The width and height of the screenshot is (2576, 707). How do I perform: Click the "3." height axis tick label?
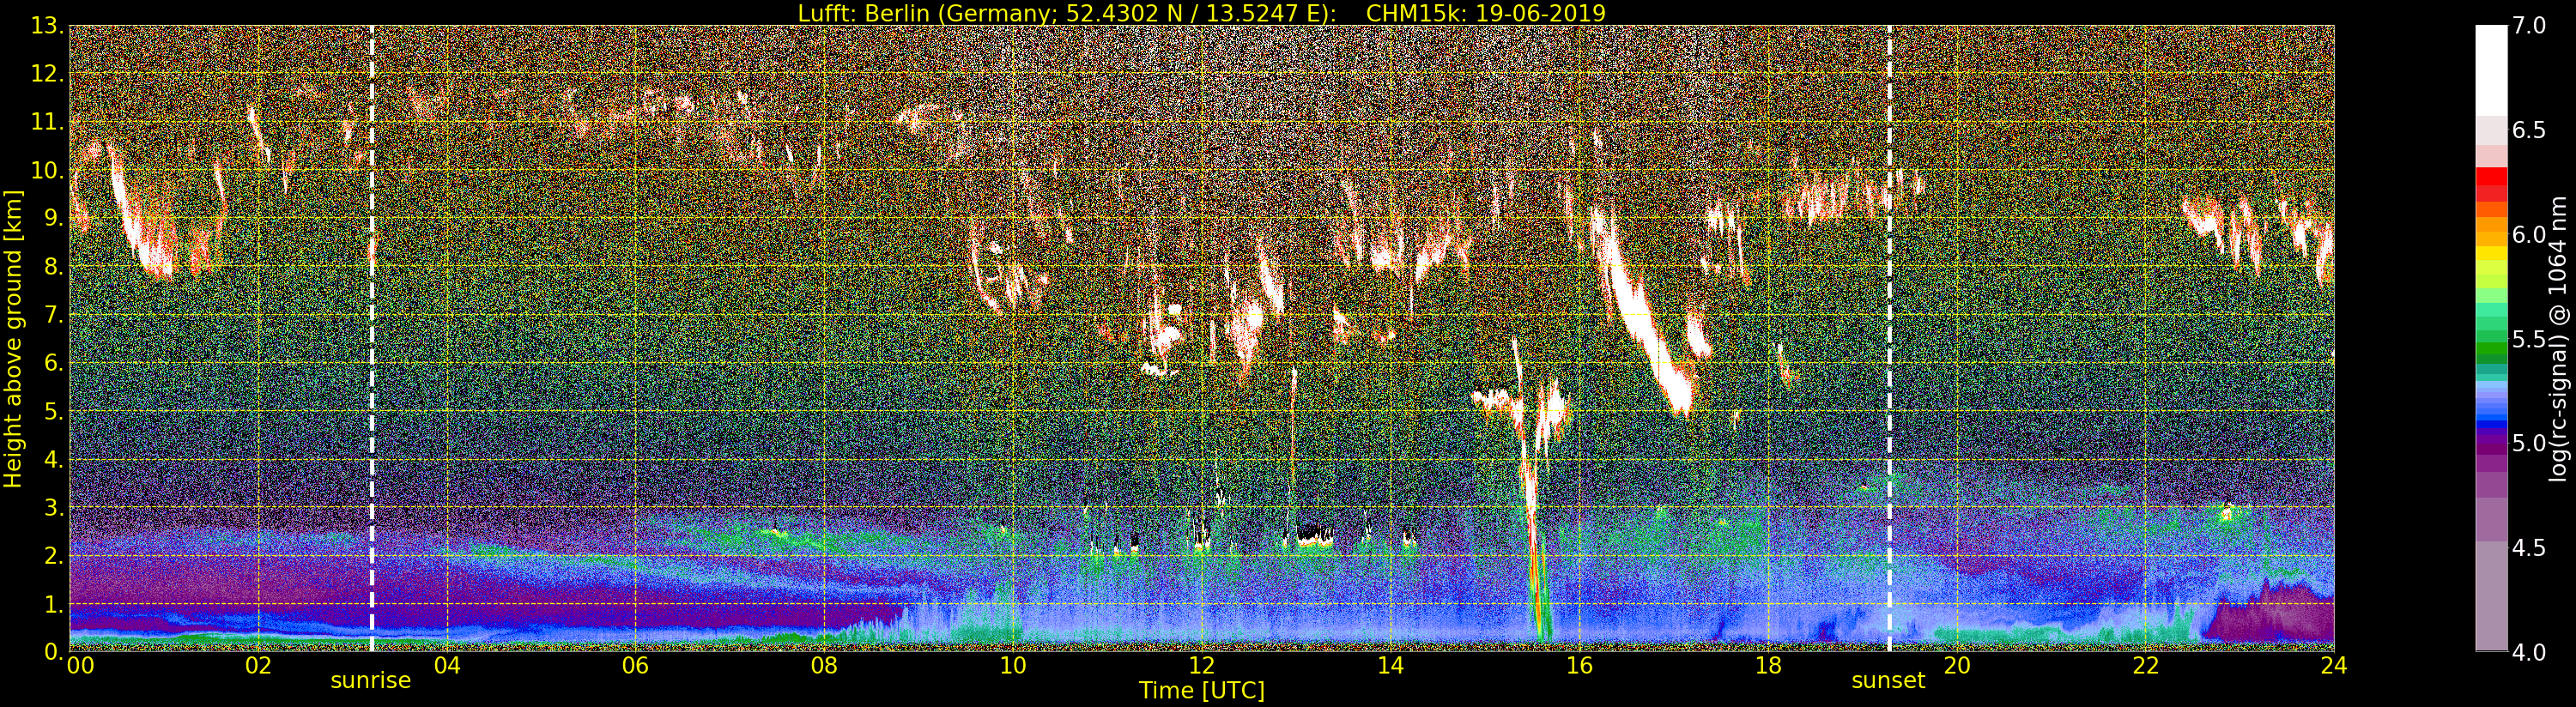click(x=53, y=507)
